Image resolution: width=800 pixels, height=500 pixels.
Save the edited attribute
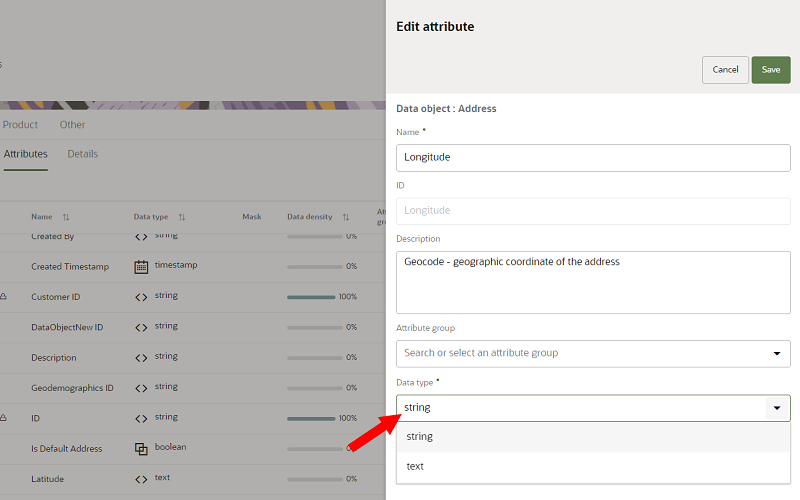point(771,70)
